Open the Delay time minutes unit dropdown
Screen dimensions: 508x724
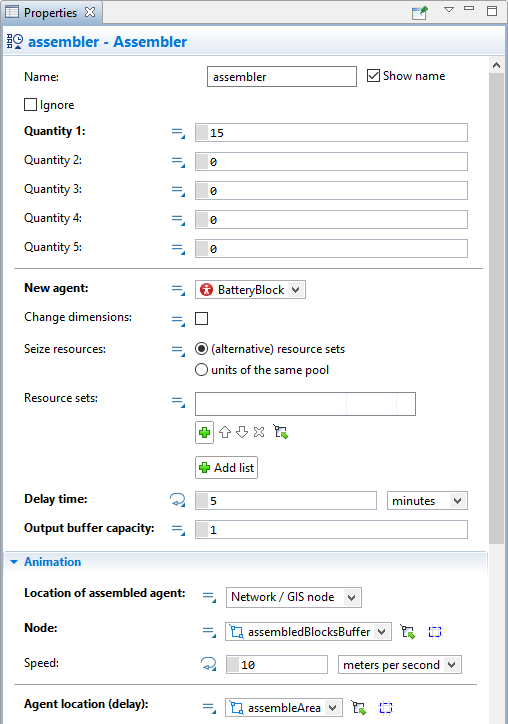pos(427,501)
